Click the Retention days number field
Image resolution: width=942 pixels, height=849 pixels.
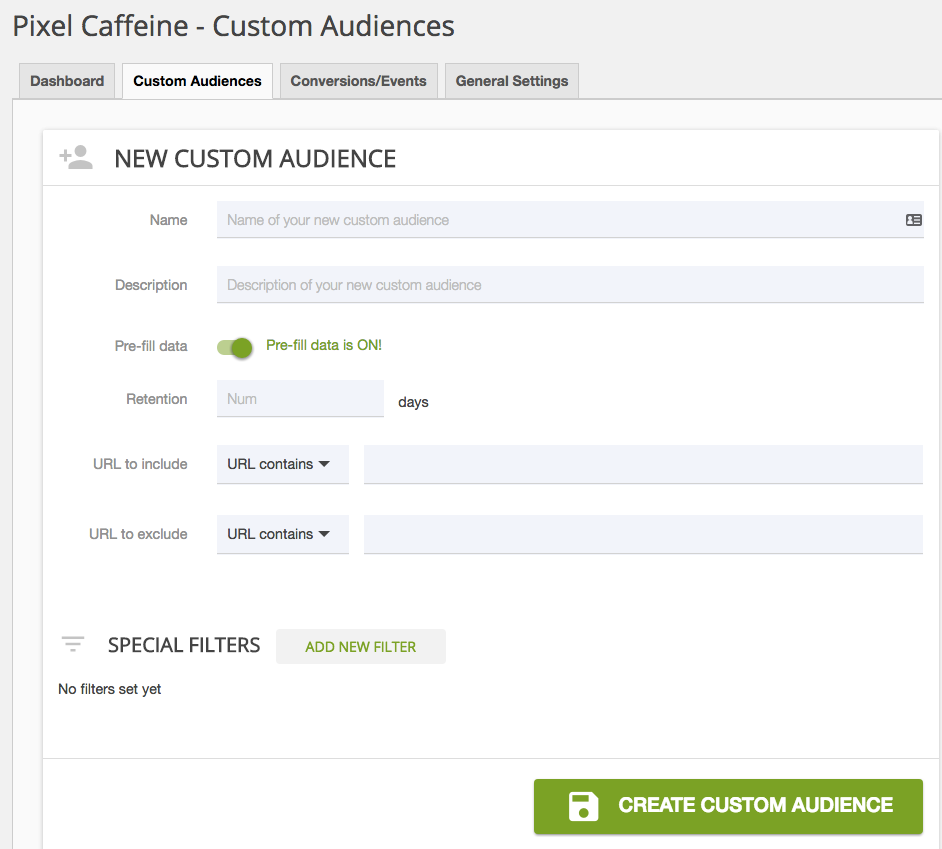(x=300, y=399)
